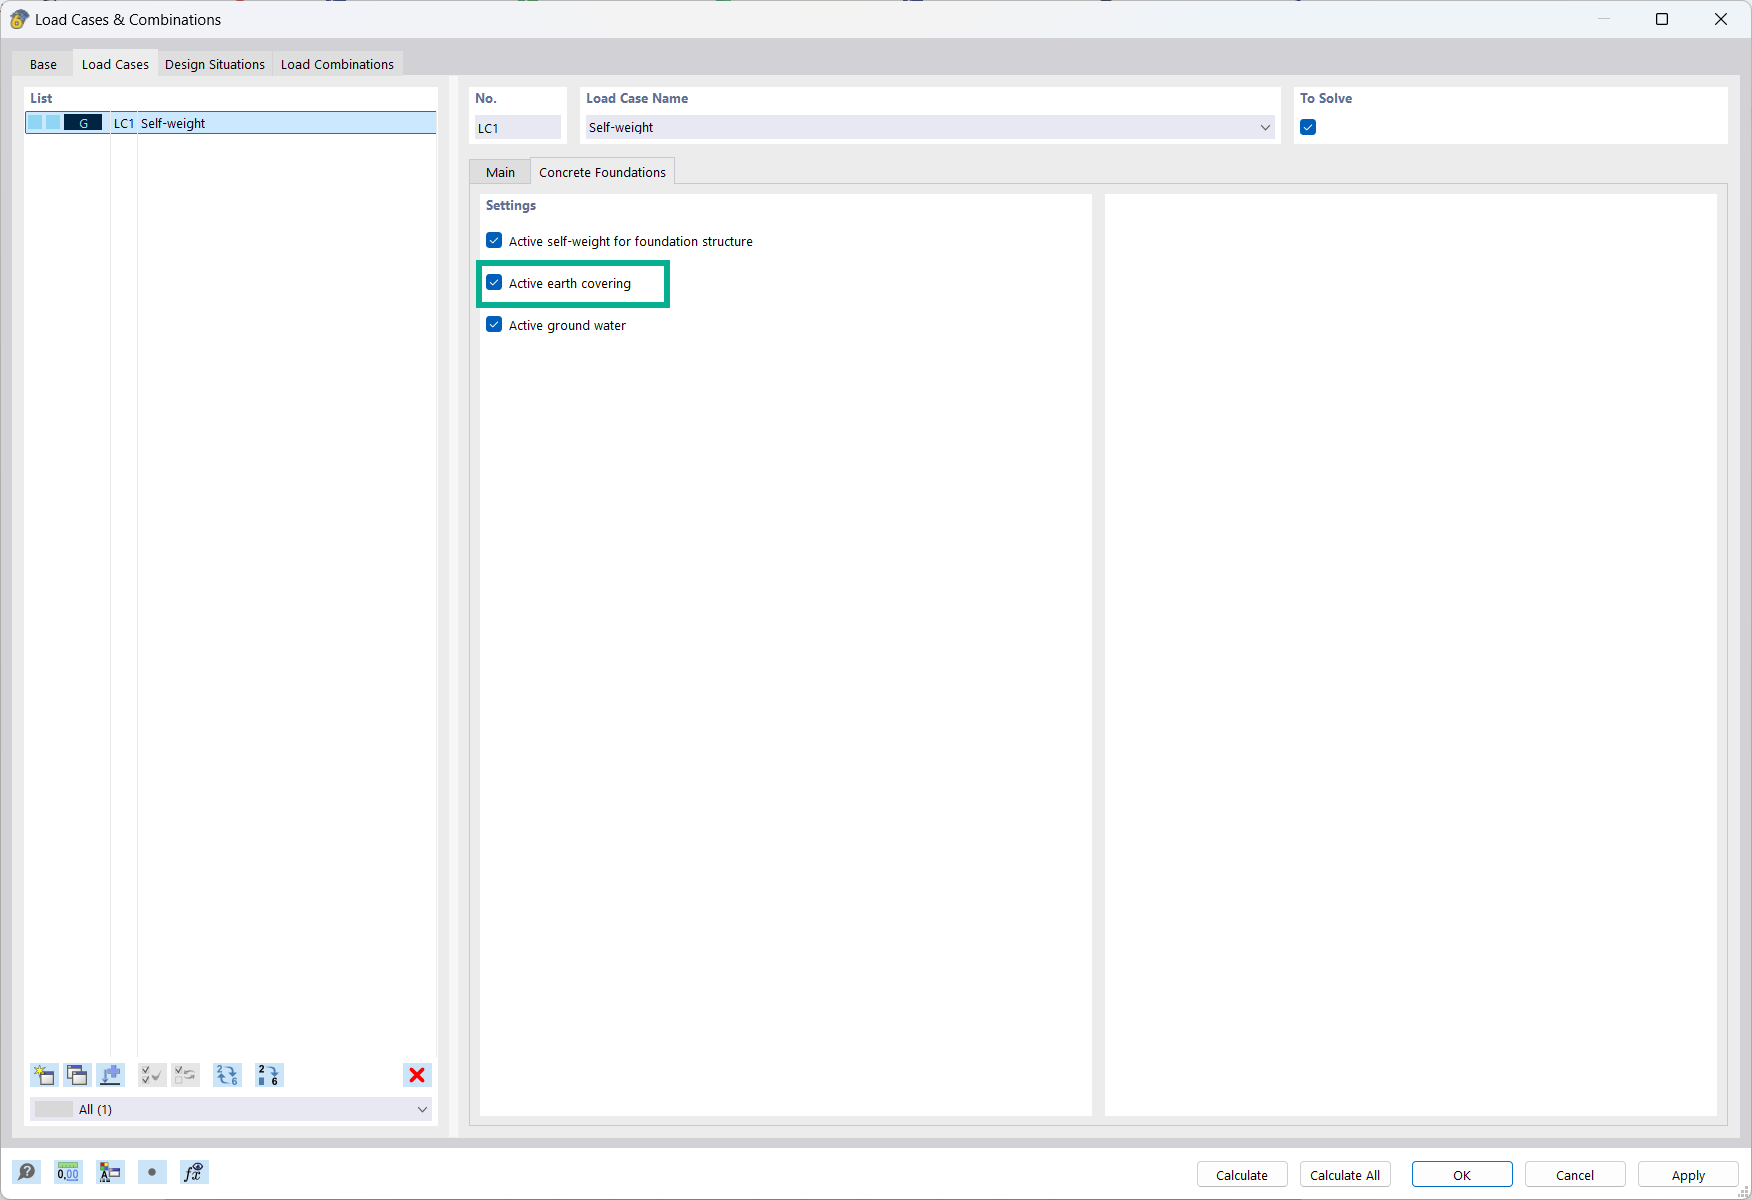
Task: Select LC1 Self-weight row in list
Action: [230, 122]
